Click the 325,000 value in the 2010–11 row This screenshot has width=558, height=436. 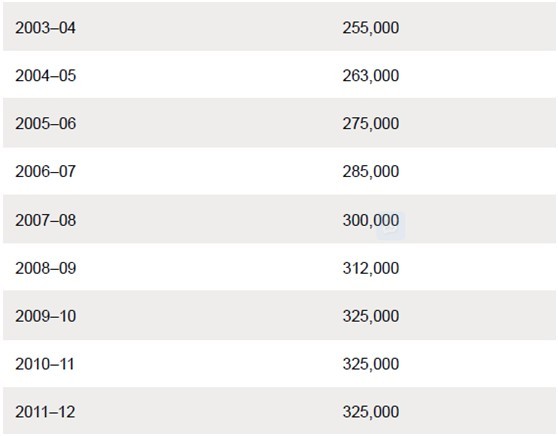(x=370, y=364)
